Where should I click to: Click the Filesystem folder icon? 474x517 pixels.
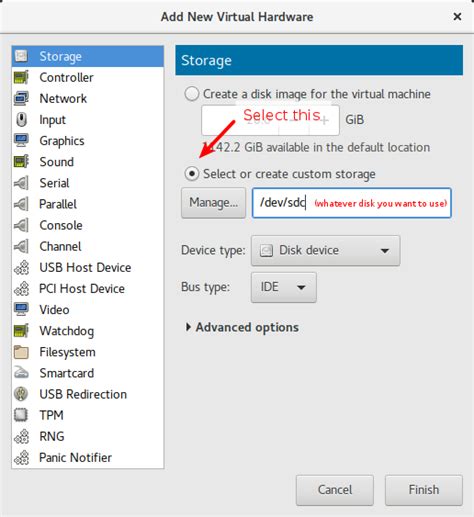point(21,352)
